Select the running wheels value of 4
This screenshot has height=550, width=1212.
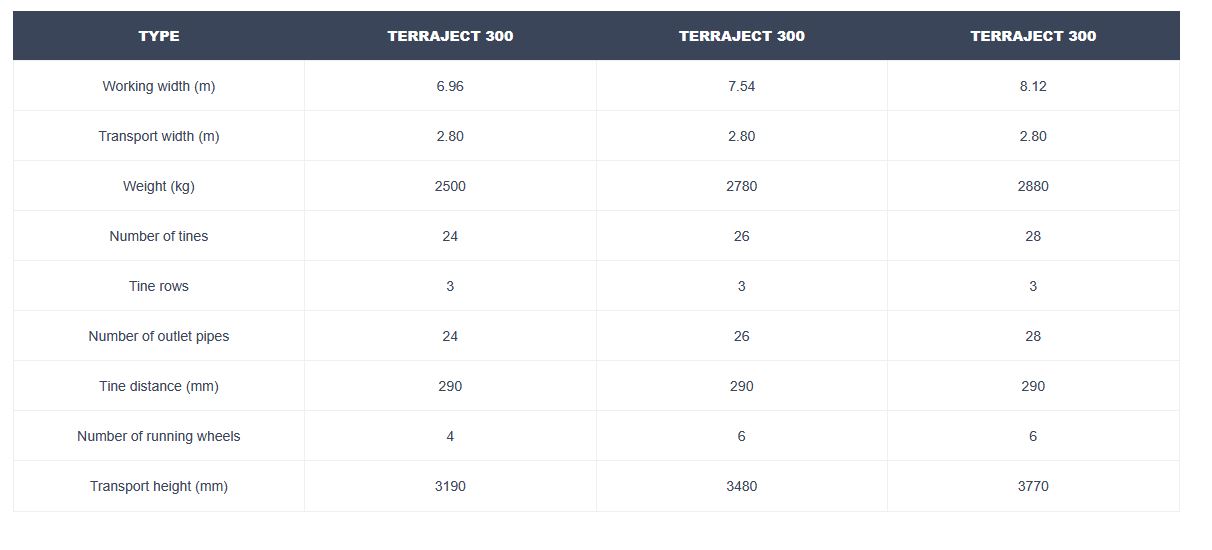[450, 436]
